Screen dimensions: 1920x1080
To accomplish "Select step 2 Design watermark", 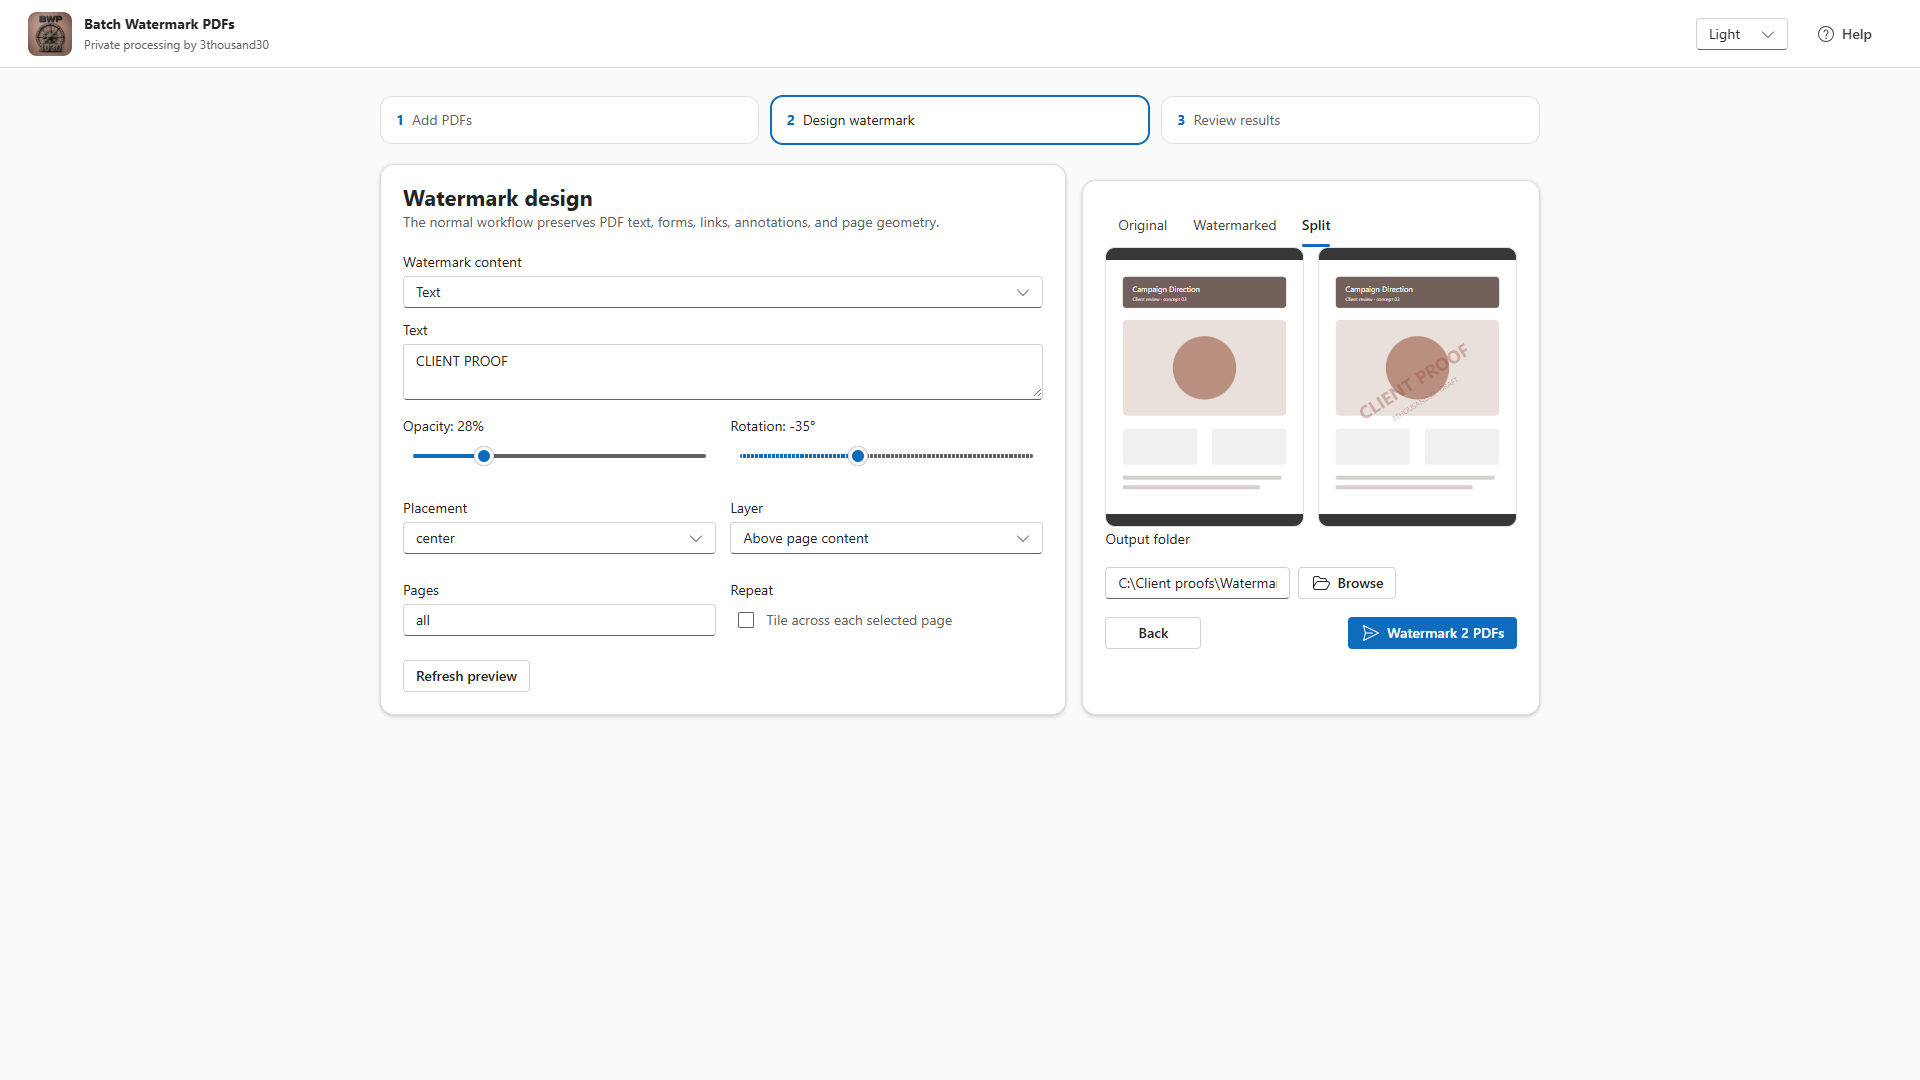I will tap(959, 120).
